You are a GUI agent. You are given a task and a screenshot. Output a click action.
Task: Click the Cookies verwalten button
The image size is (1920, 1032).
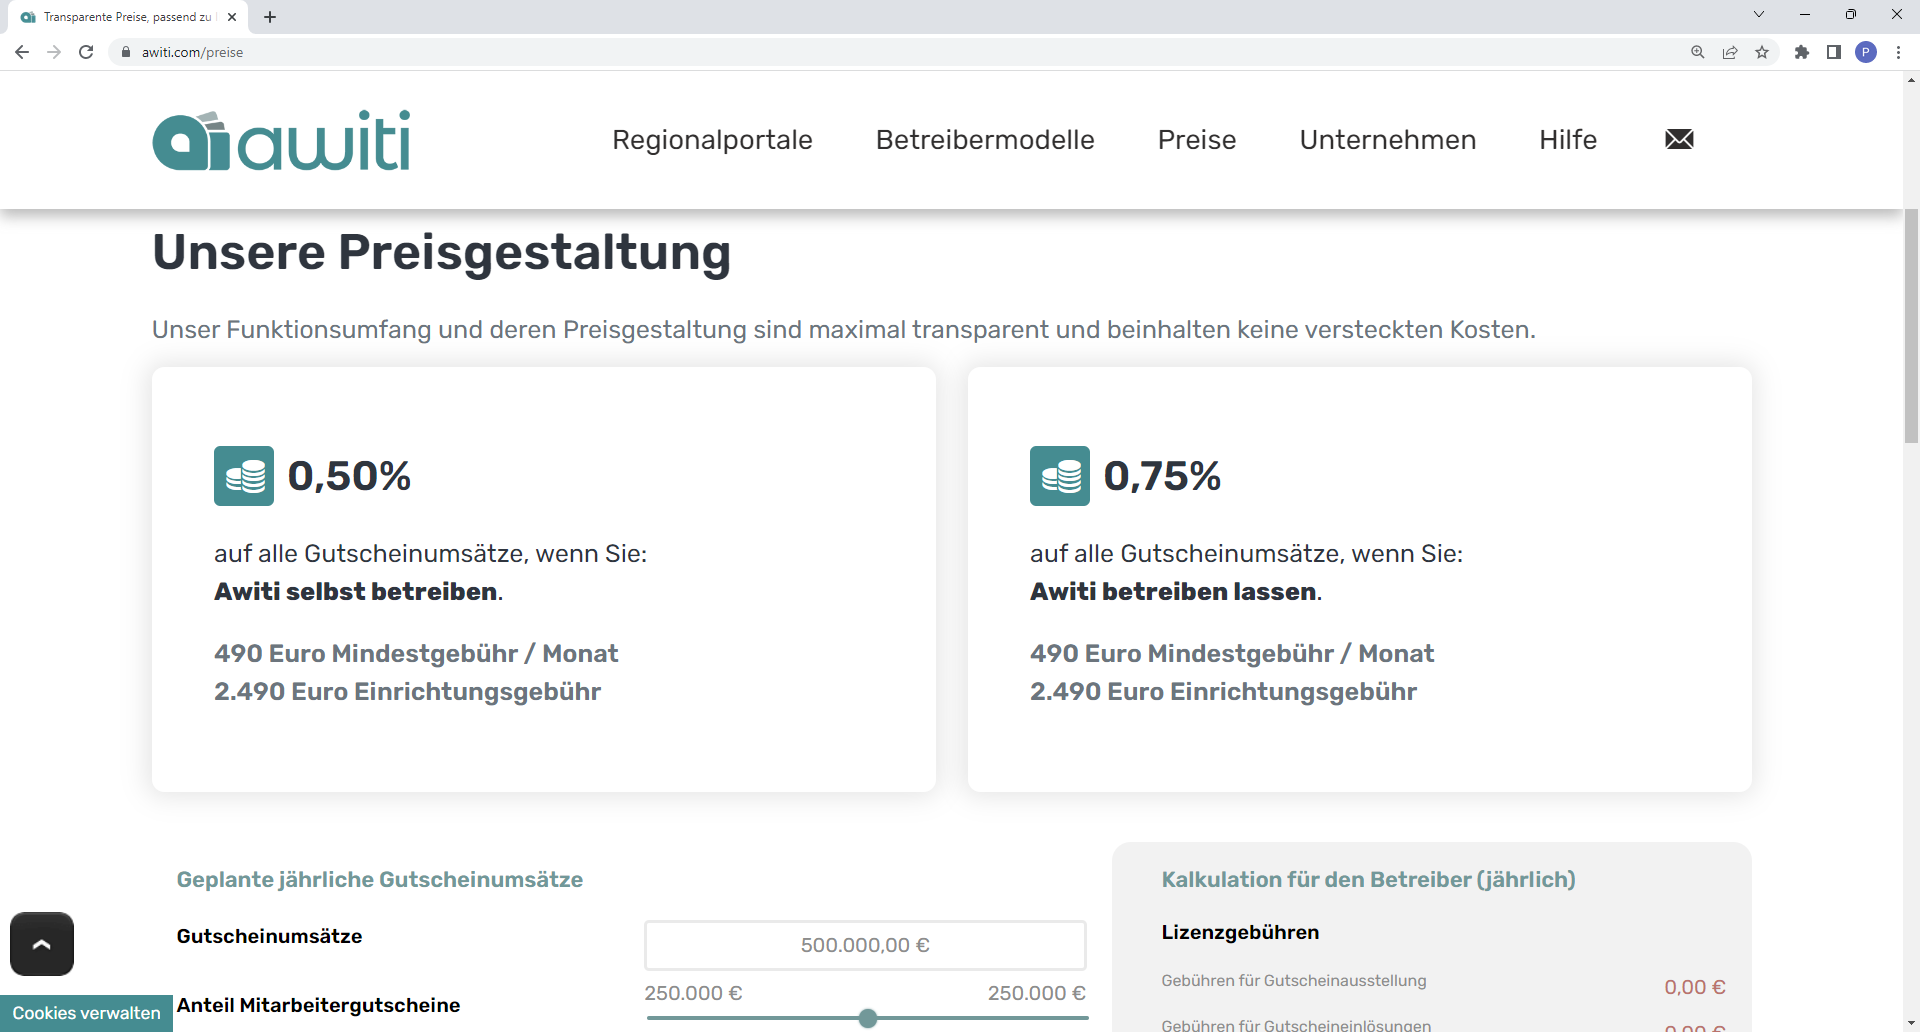point(86,1013)
